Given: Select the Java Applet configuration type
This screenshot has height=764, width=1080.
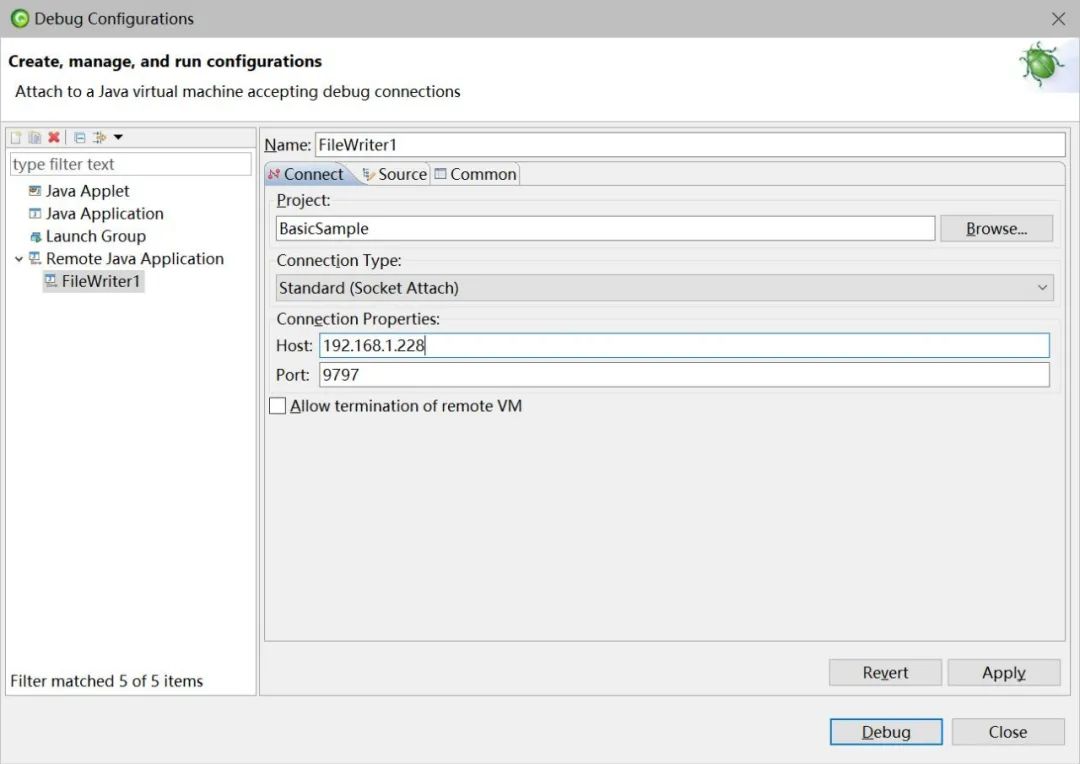Looking at the screenshot, I should click(87, 191).
